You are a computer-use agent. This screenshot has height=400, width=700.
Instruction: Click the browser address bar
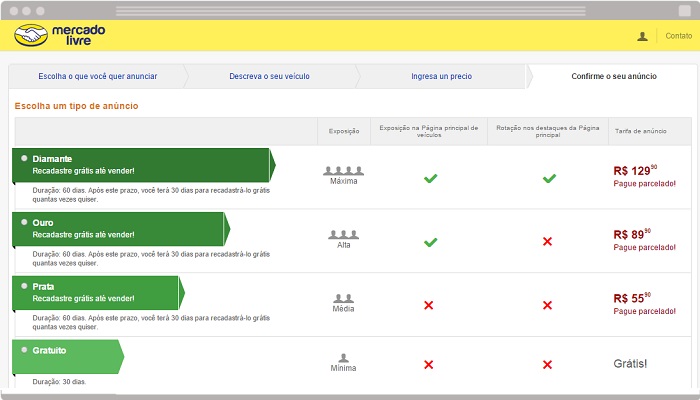coord(350,11)
